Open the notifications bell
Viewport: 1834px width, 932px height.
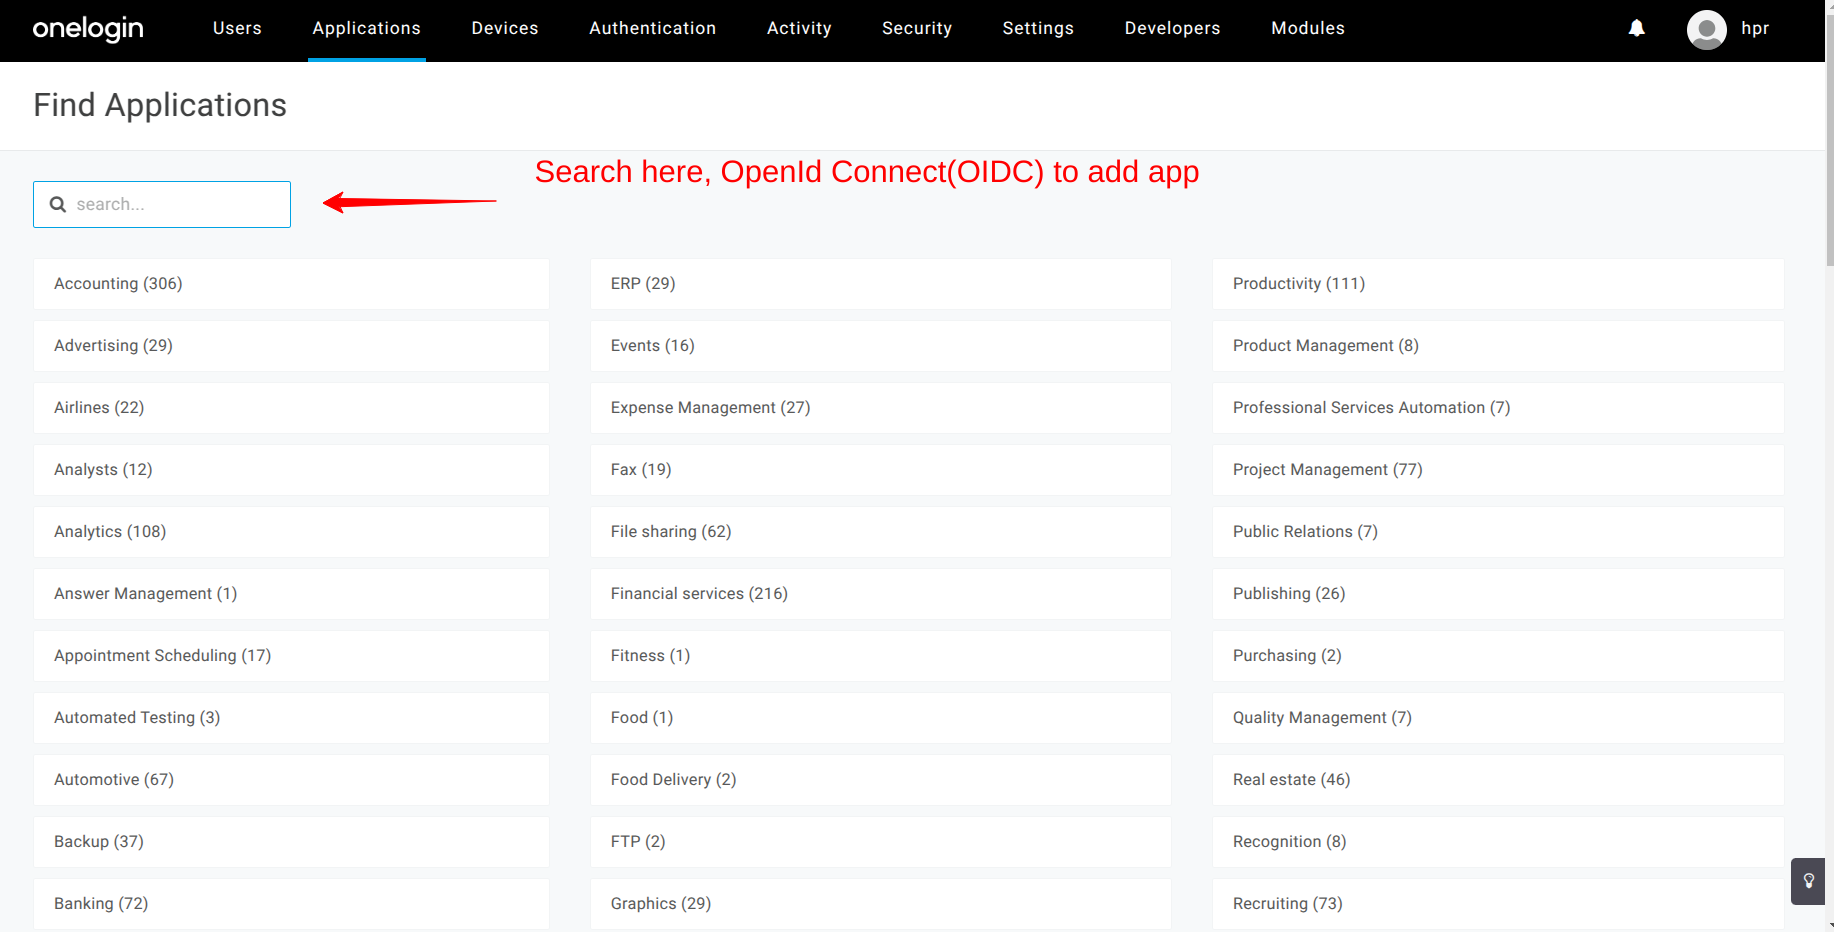pos(1636,28)
